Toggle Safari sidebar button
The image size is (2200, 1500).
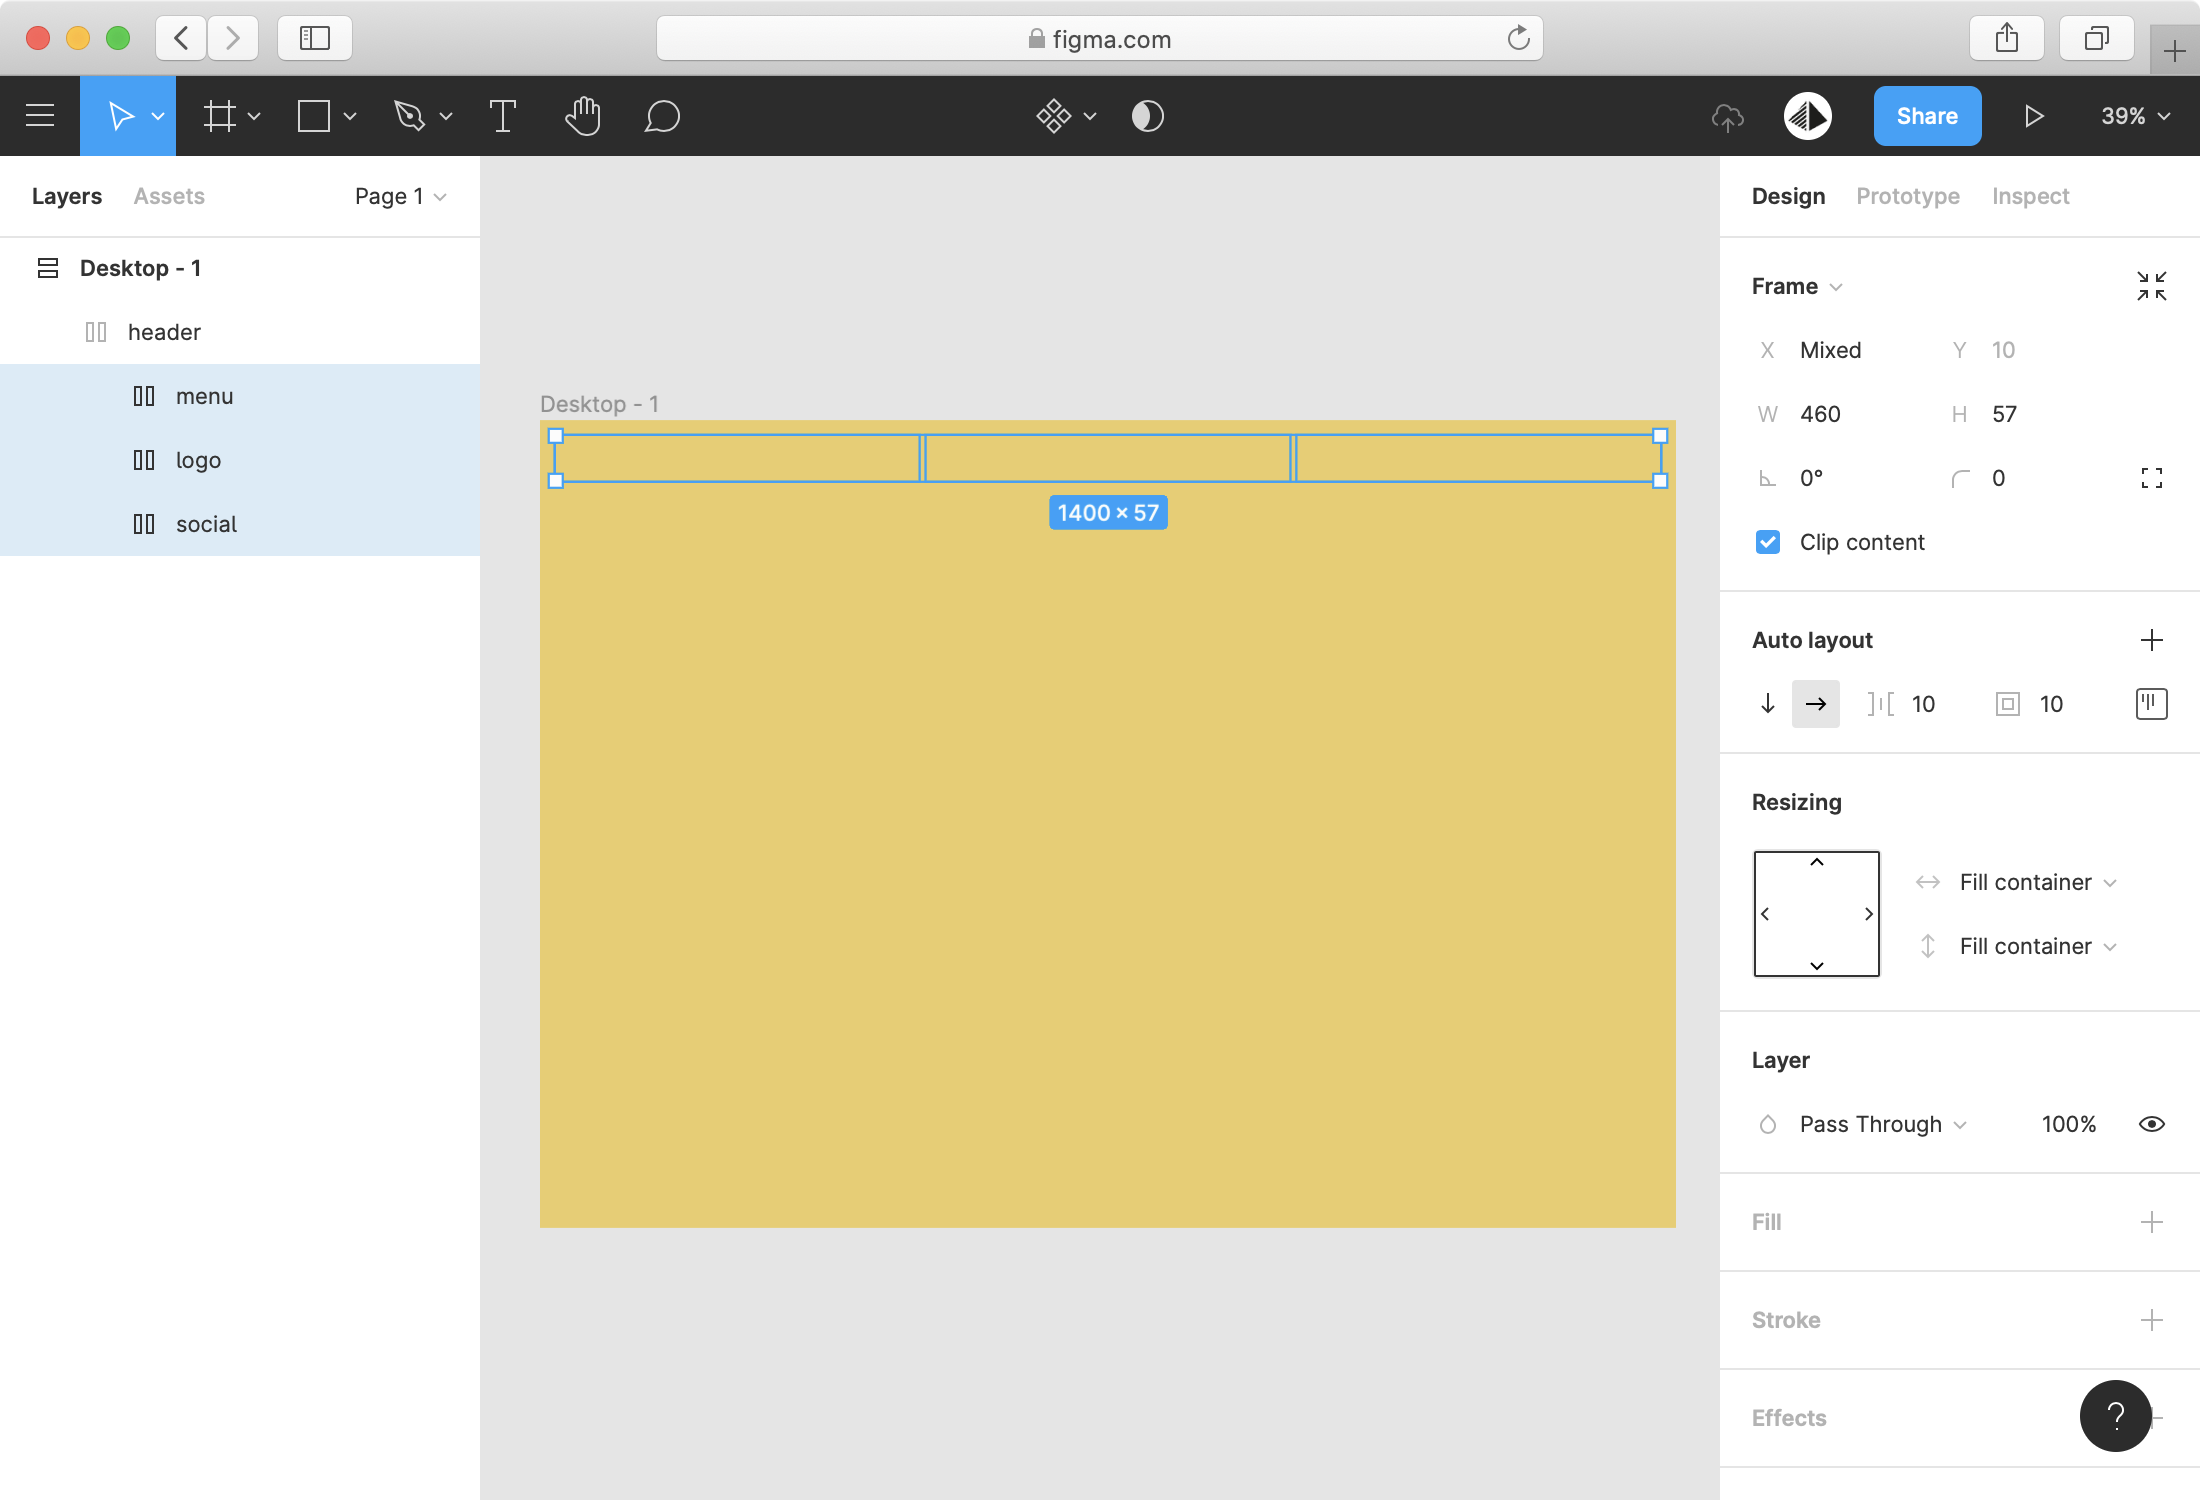click(x=315, y=38)
